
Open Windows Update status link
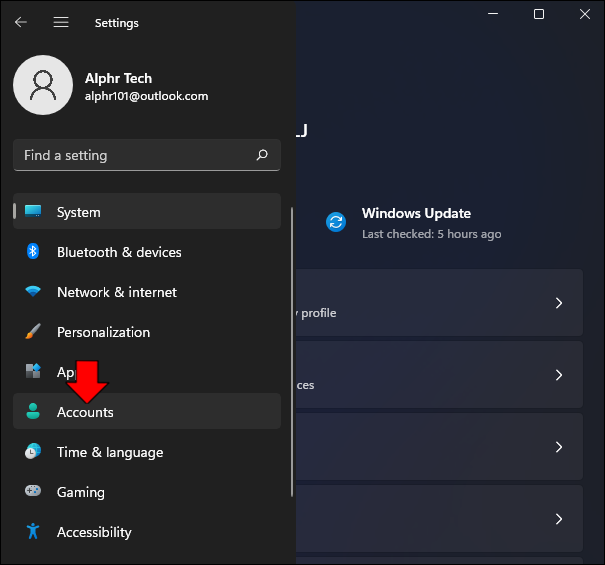(x=414, y=223)
